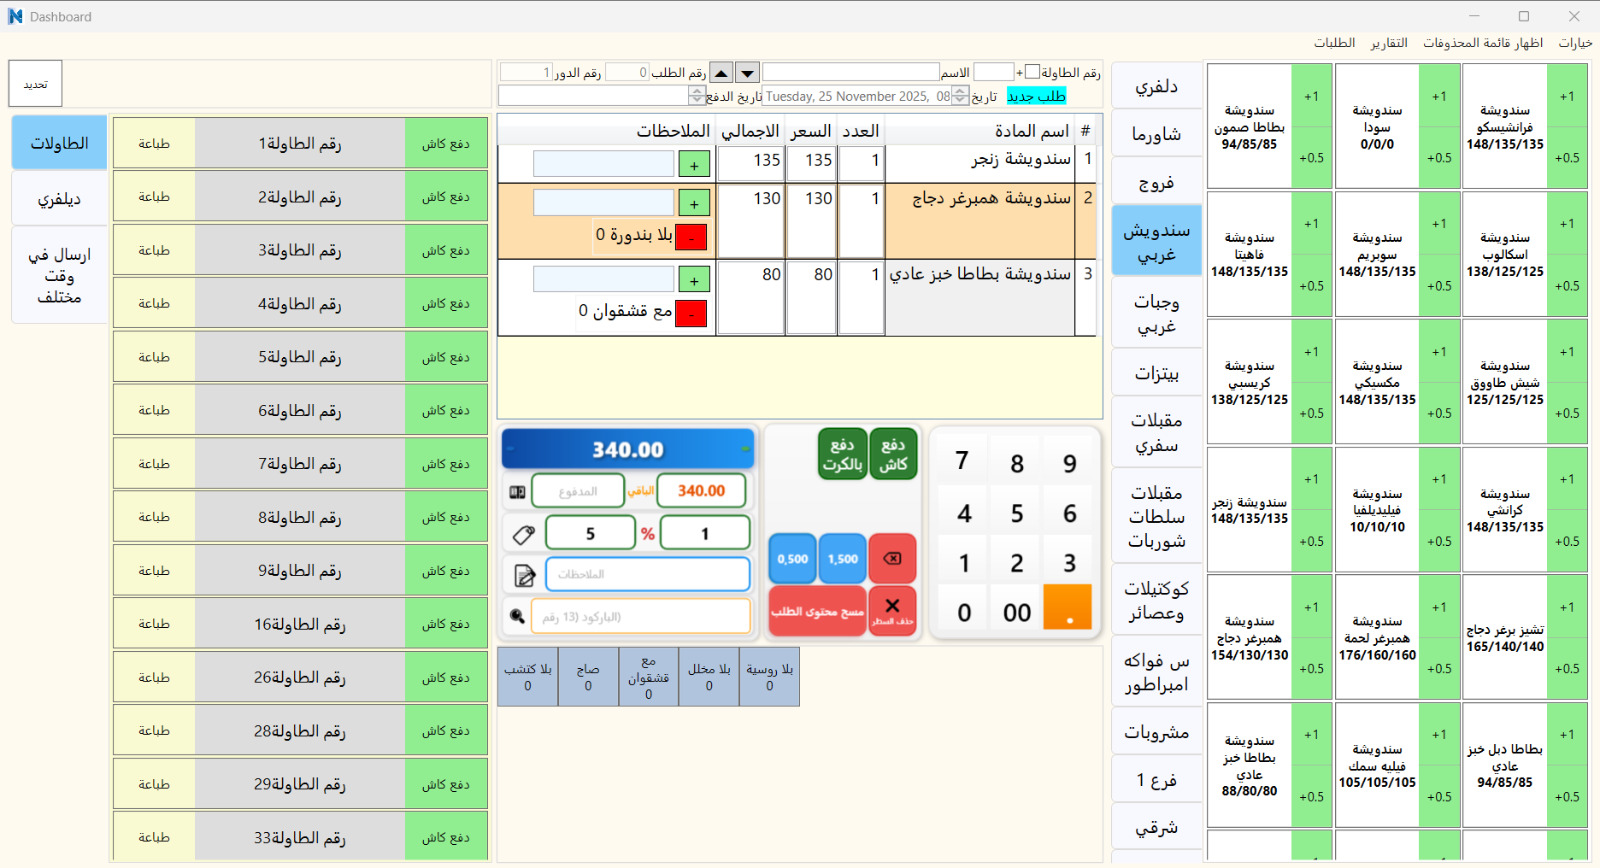The width and height of the screenshot is (1600, 868).
Task: Click the تاريخ الدفع date spinner arrows
Action: pos(697,96)
